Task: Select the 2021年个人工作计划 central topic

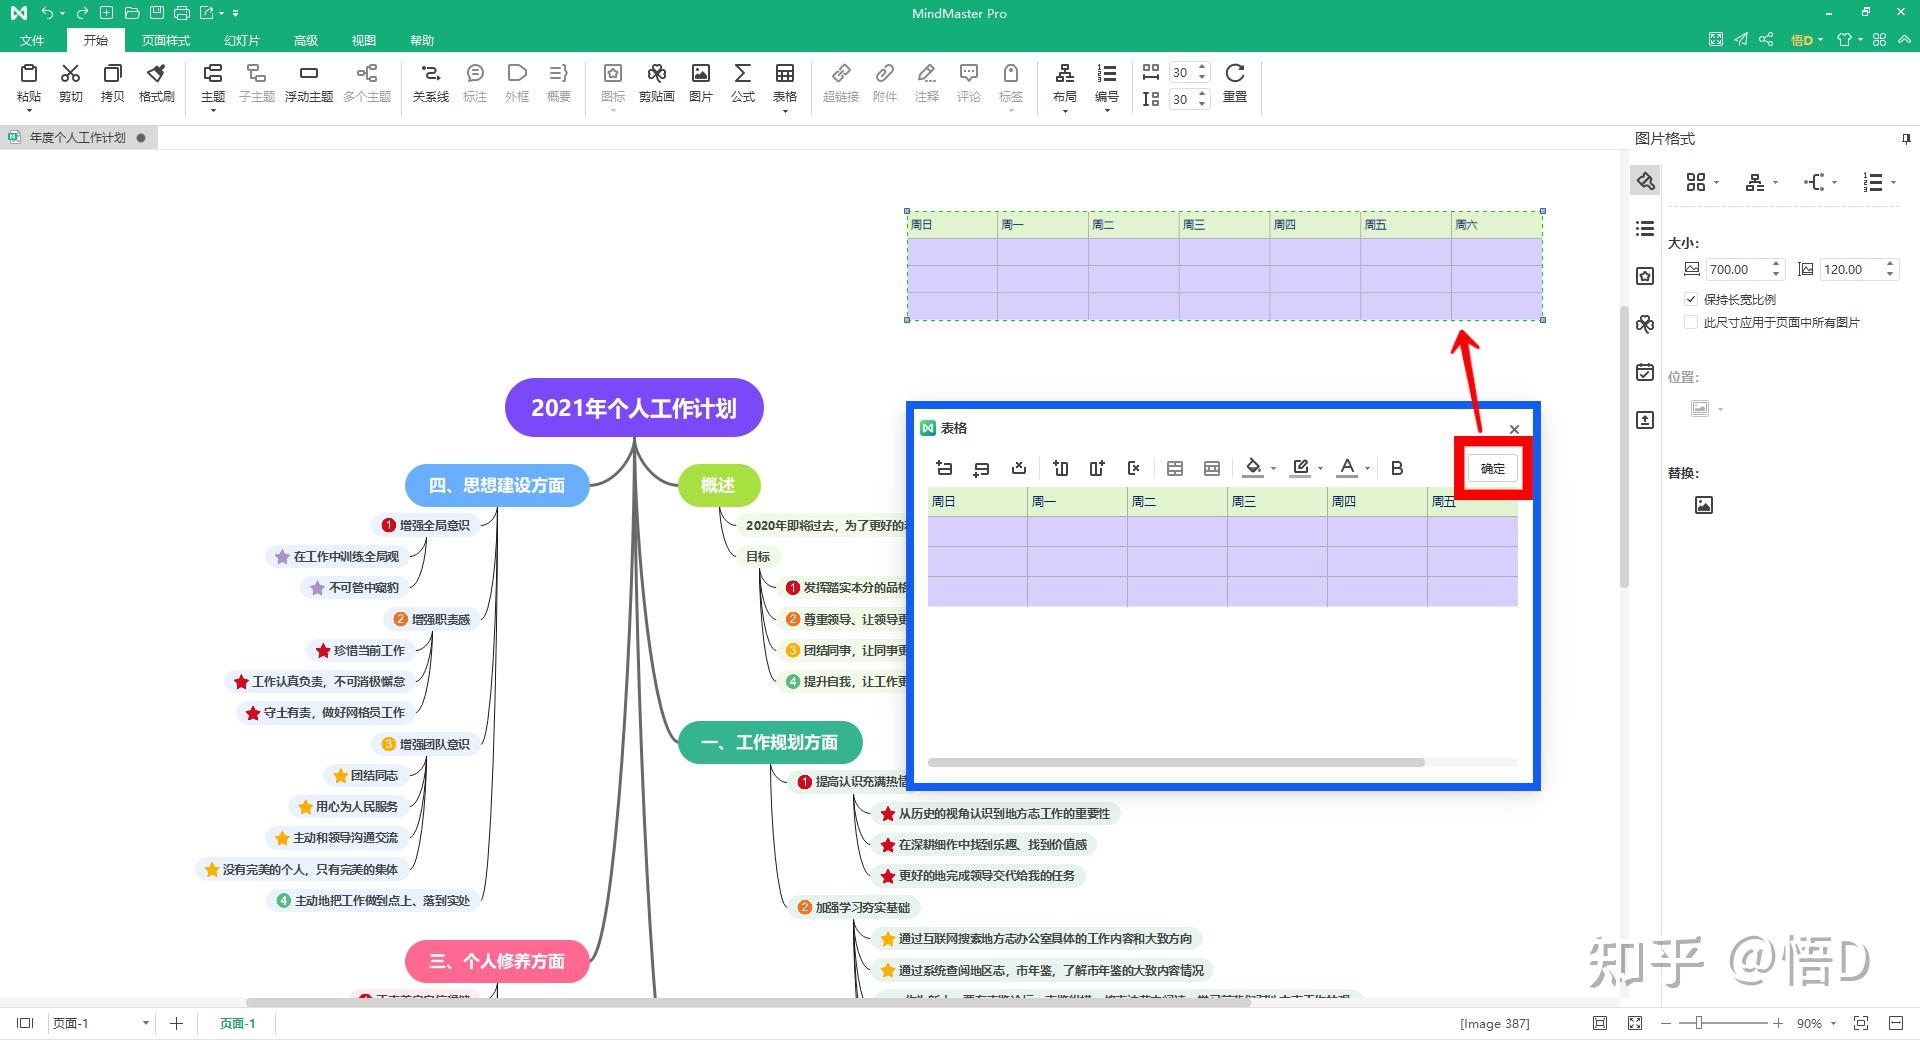Action: coord(634,408)
